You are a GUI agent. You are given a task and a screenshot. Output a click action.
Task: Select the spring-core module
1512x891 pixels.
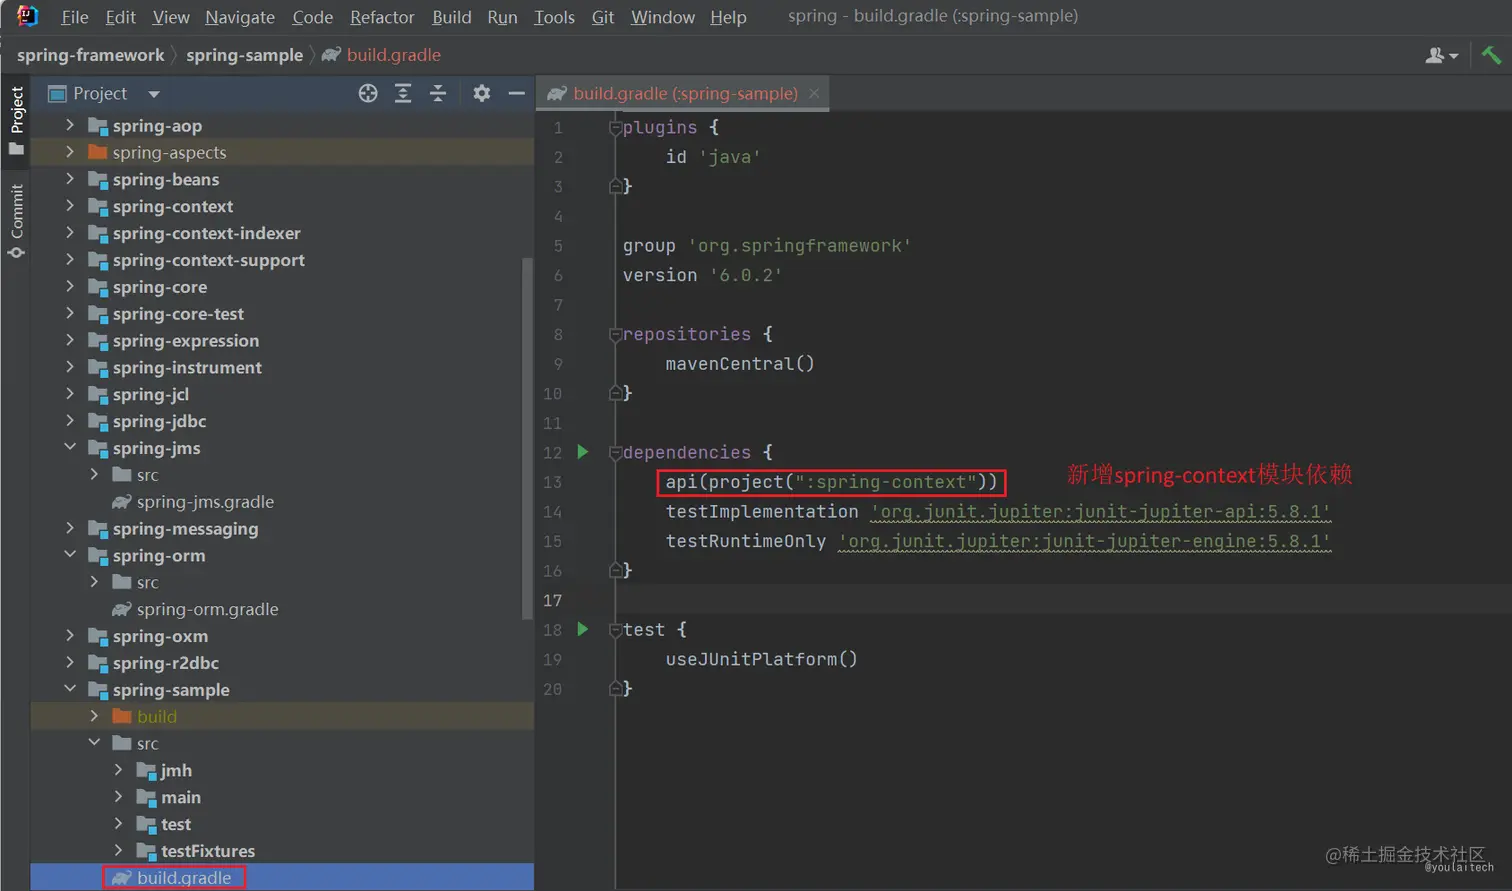pos(160,287)
